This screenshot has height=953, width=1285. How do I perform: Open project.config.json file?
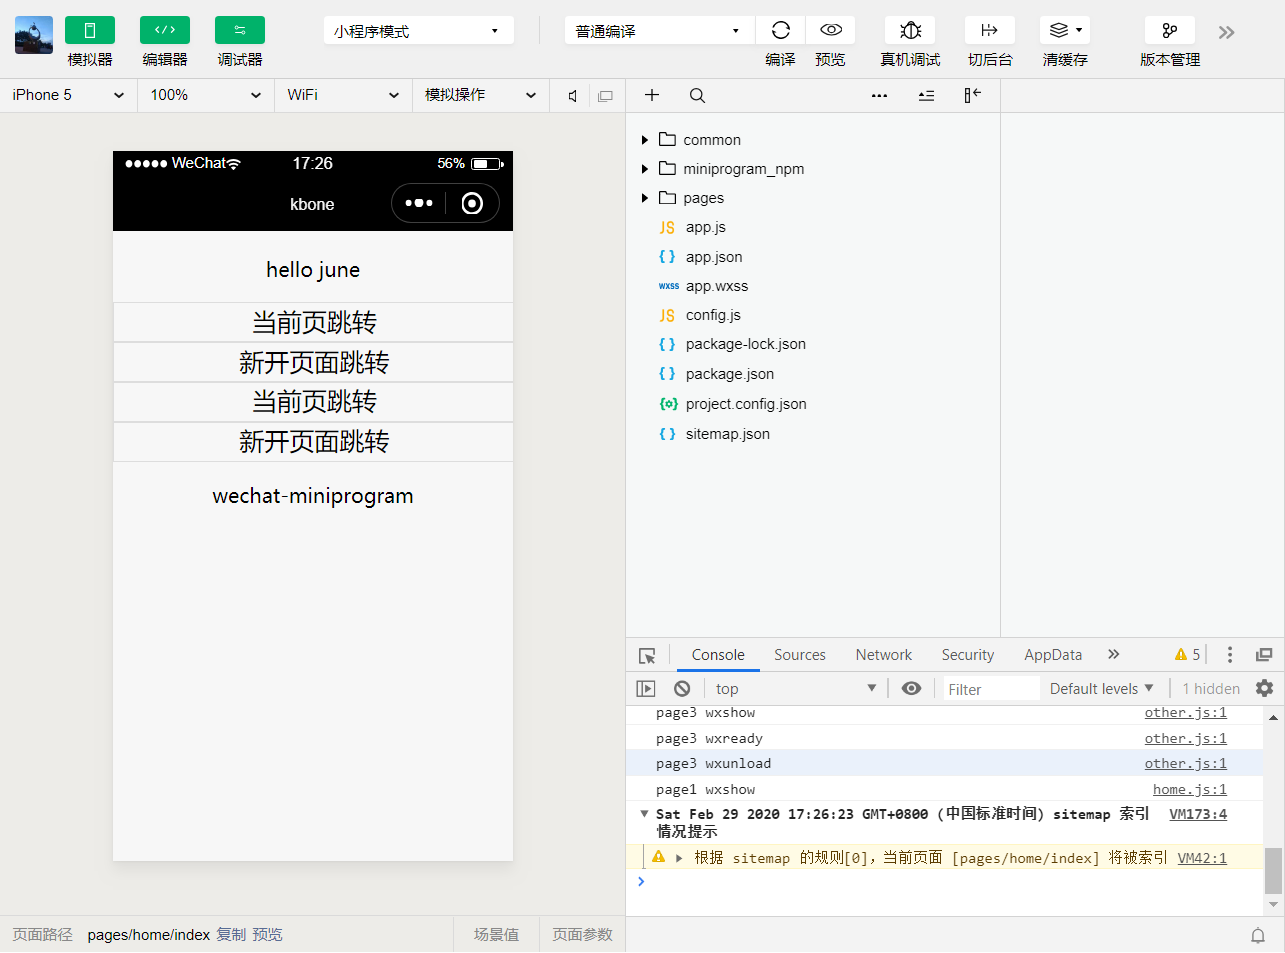click(746, 404)
